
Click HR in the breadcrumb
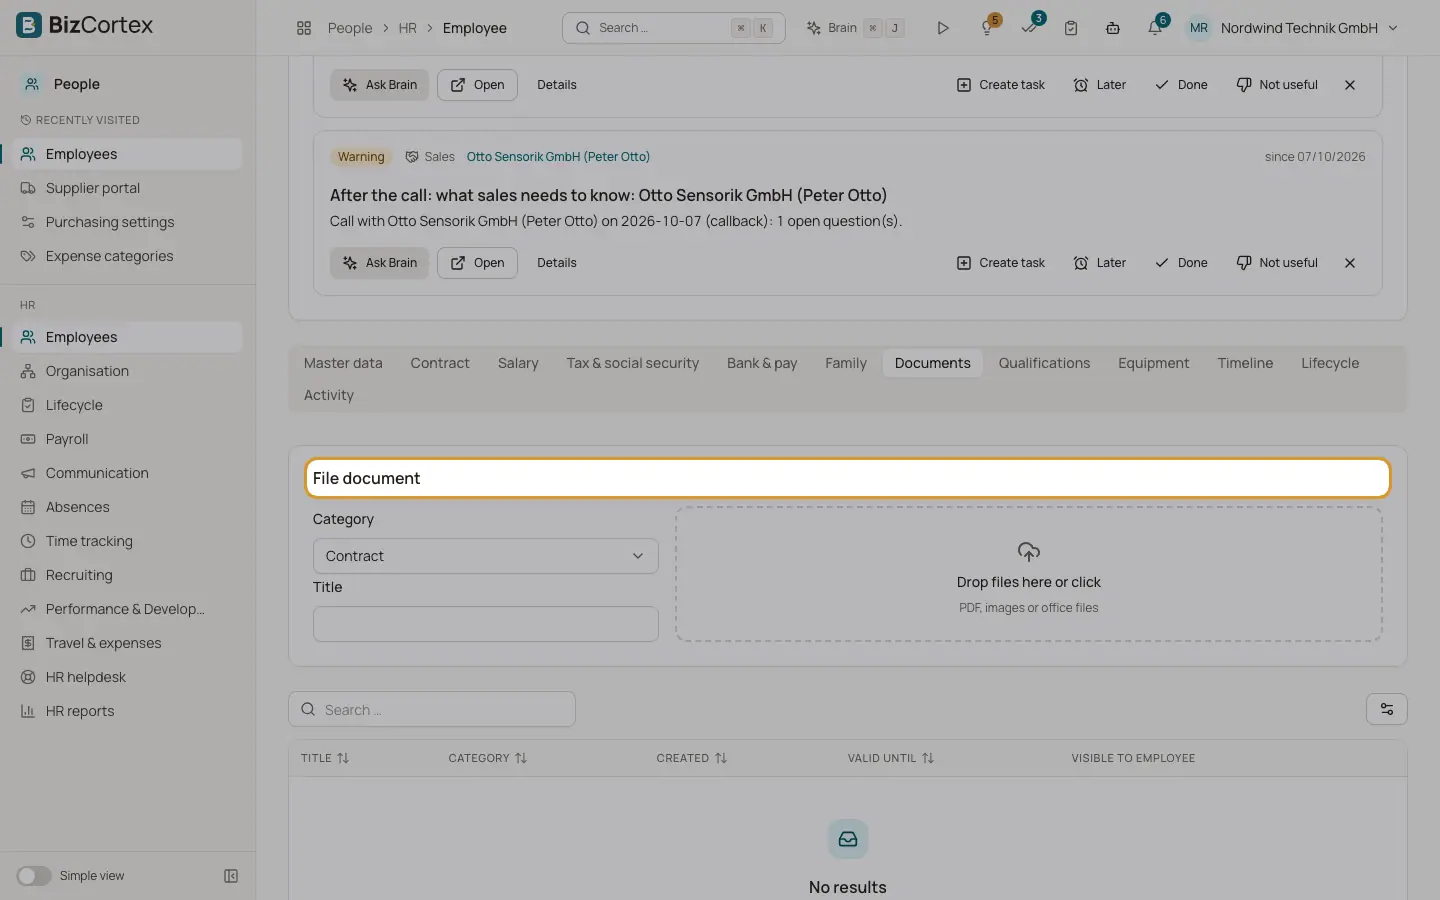pos(407,28)
